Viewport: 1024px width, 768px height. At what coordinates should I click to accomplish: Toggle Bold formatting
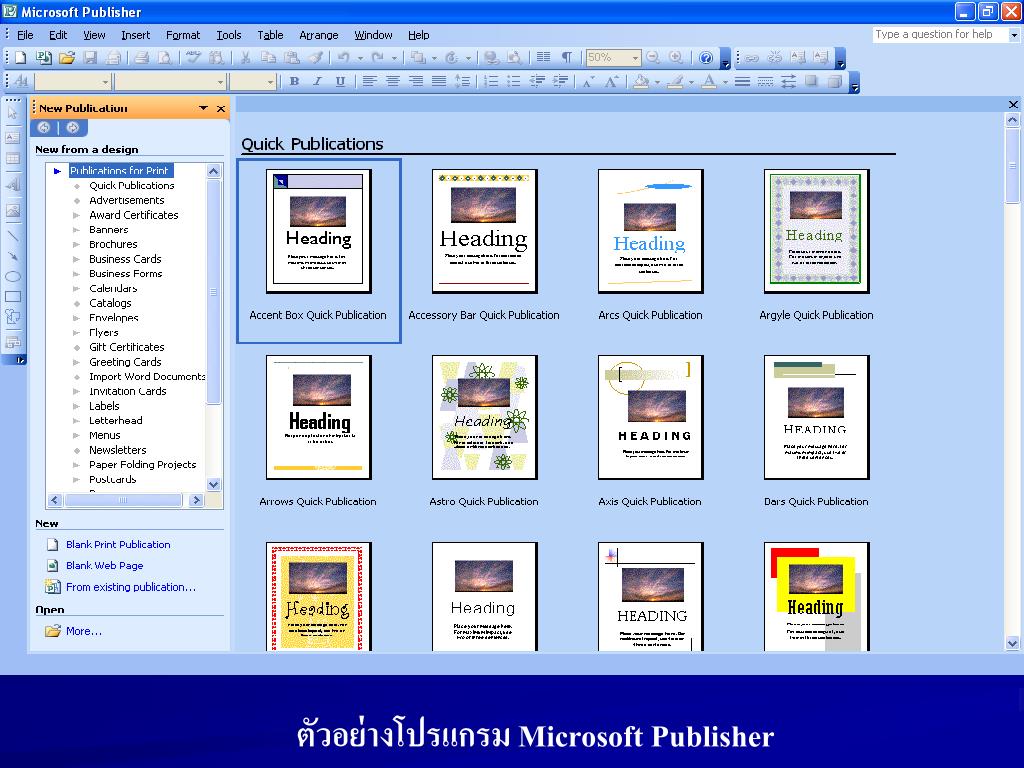click(295, 82)
